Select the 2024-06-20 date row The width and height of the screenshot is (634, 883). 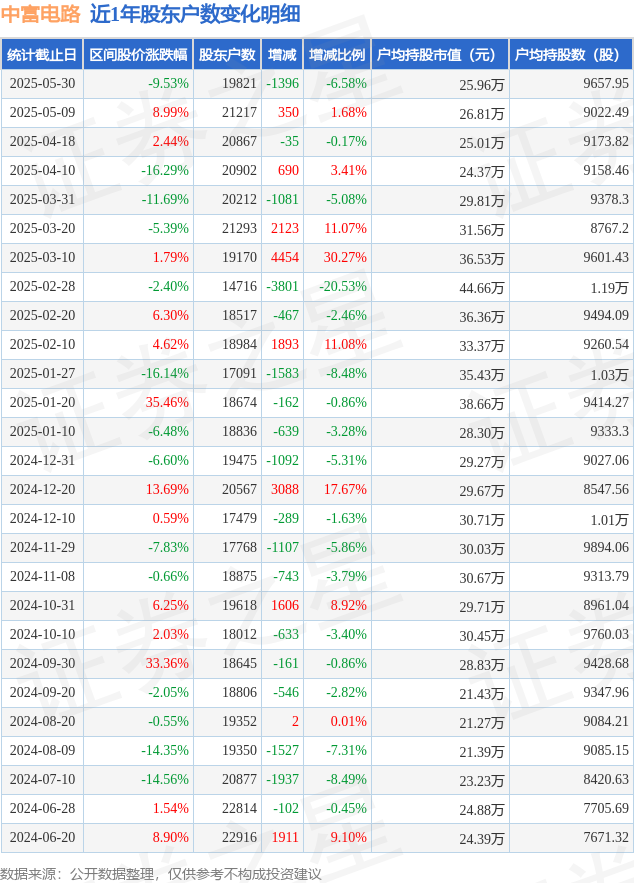tap(317, 837)
